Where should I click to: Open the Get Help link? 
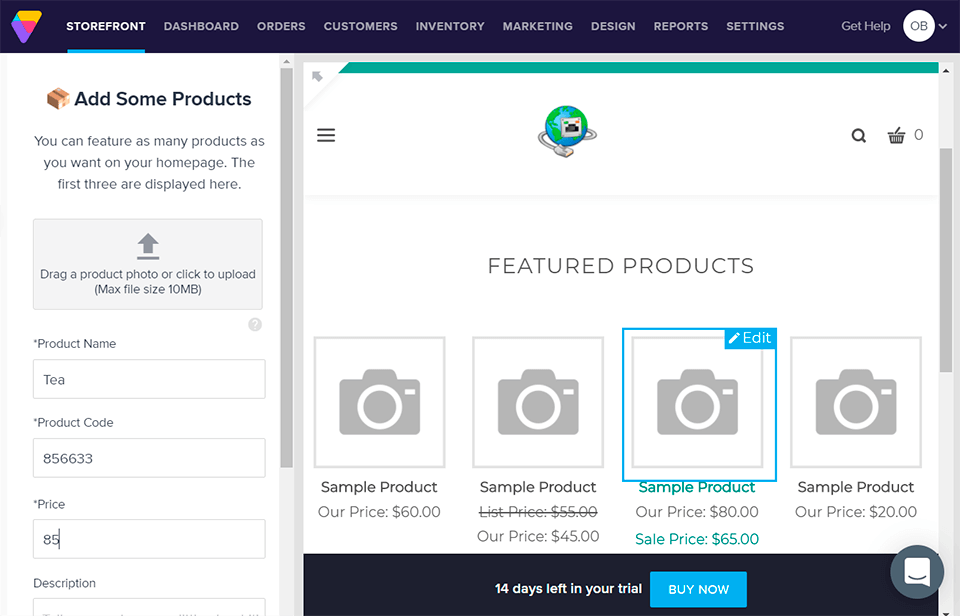coord(865,26)
